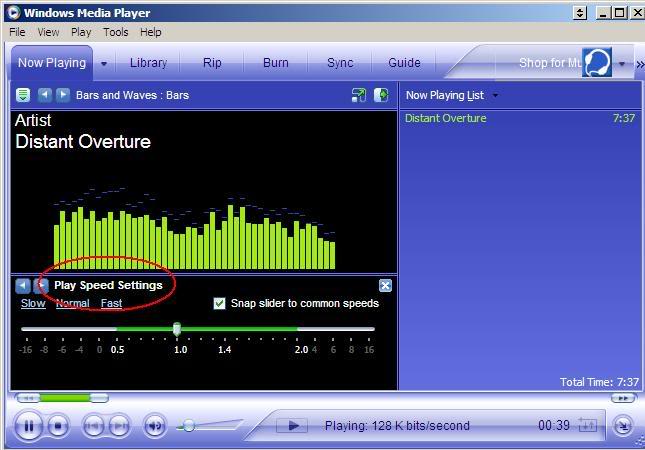Close the Play Speed Settings pane
Screen dimensions: 645x450
tap(385, 285)
